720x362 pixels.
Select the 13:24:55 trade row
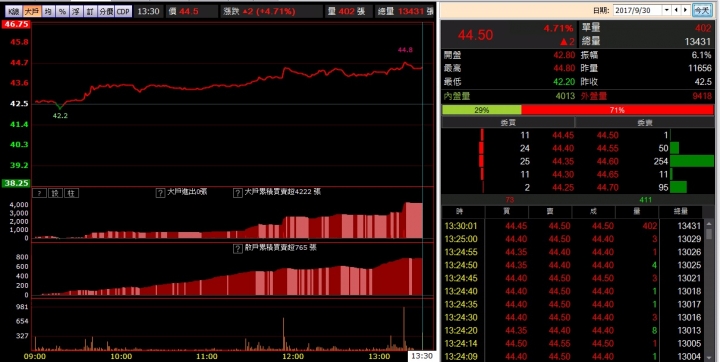(573, 252)
